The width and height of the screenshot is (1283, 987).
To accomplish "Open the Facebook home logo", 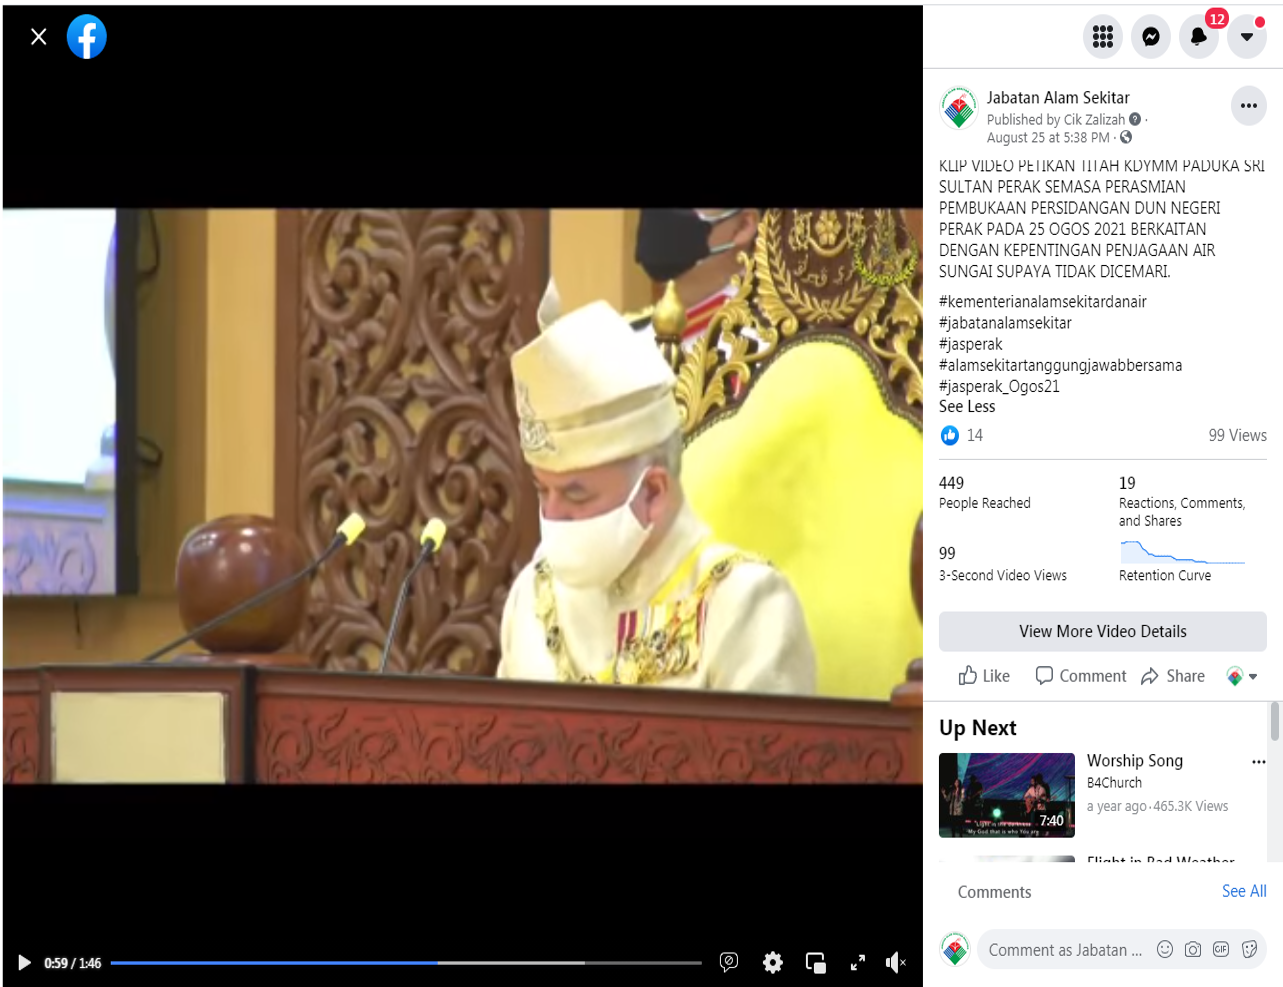I will click(87, 37).
